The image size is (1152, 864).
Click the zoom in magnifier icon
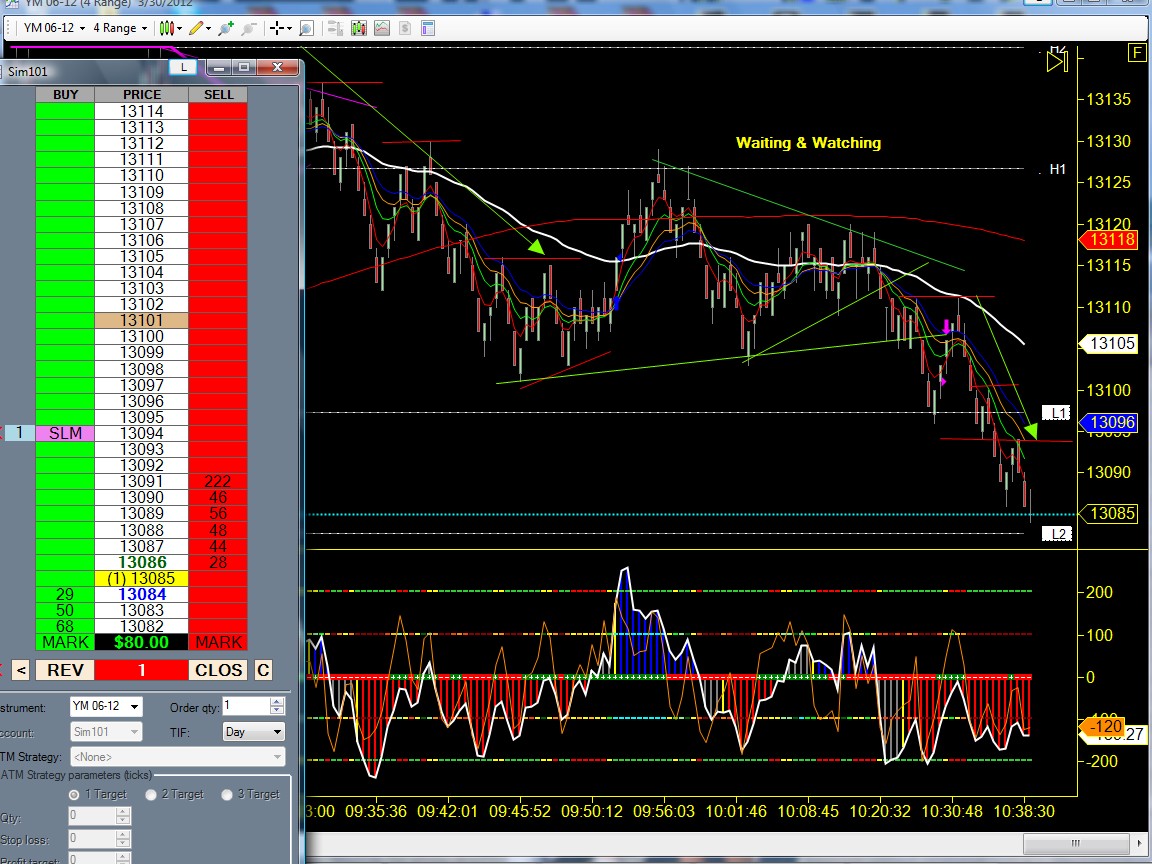226,28
